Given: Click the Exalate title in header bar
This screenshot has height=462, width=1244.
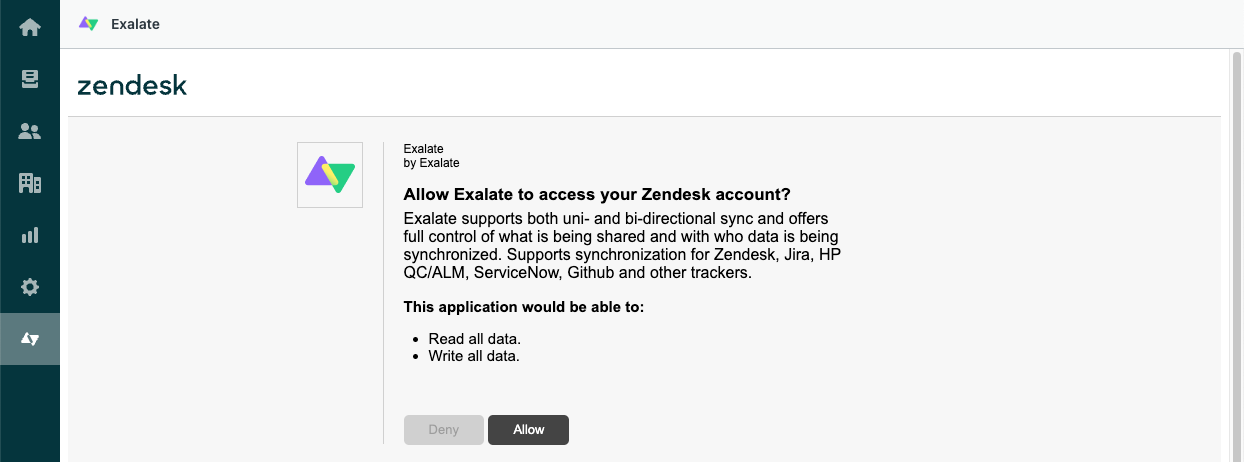Looking at the screenshot, I should (x=135, y=24).
